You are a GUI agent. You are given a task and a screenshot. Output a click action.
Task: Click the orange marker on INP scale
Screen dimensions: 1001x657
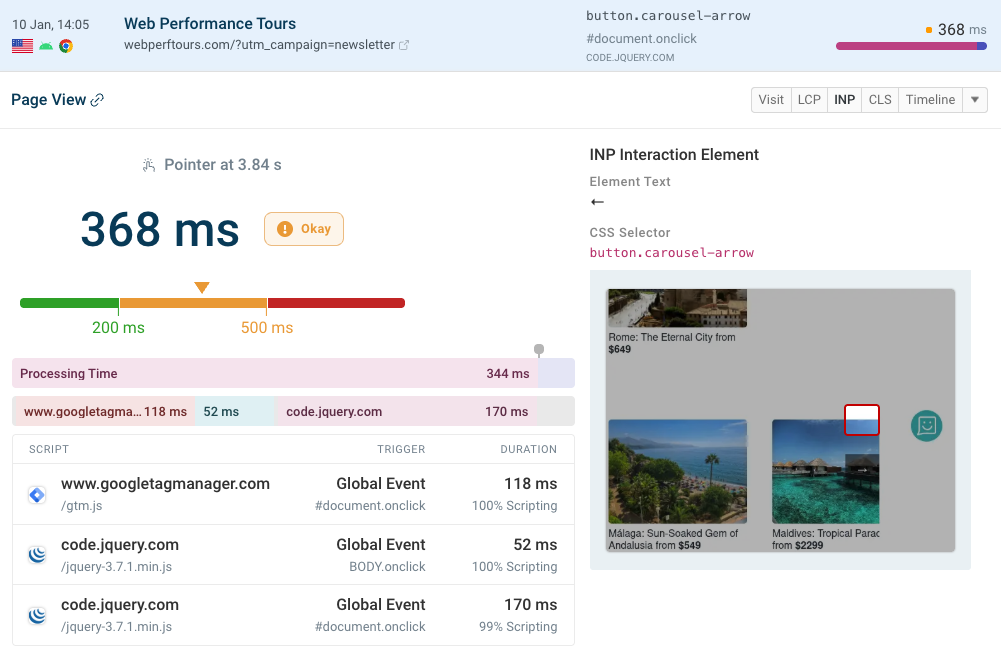(202, 288)
